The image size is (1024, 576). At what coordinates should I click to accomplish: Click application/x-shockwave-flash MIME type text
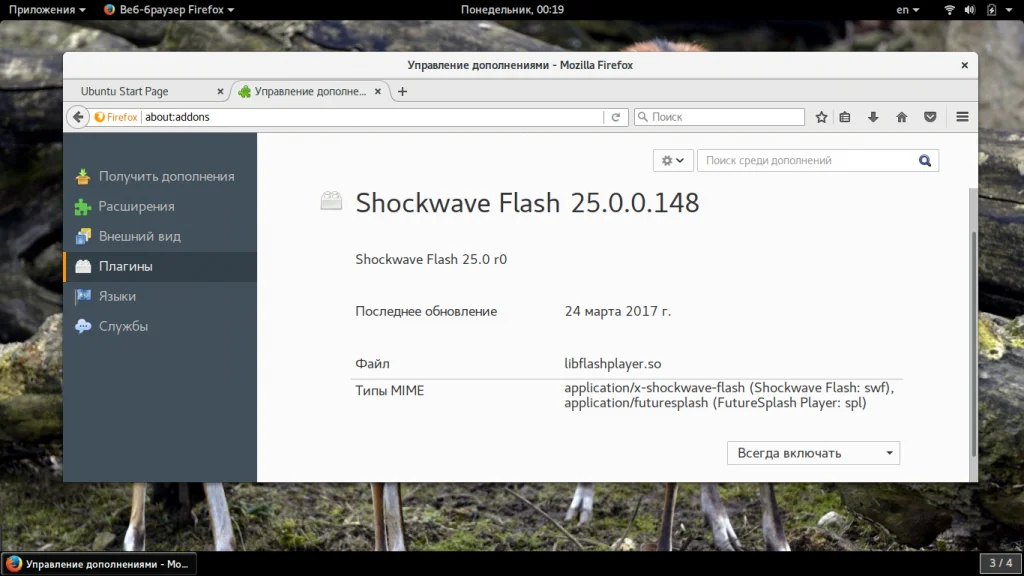[x=729, y=388]
